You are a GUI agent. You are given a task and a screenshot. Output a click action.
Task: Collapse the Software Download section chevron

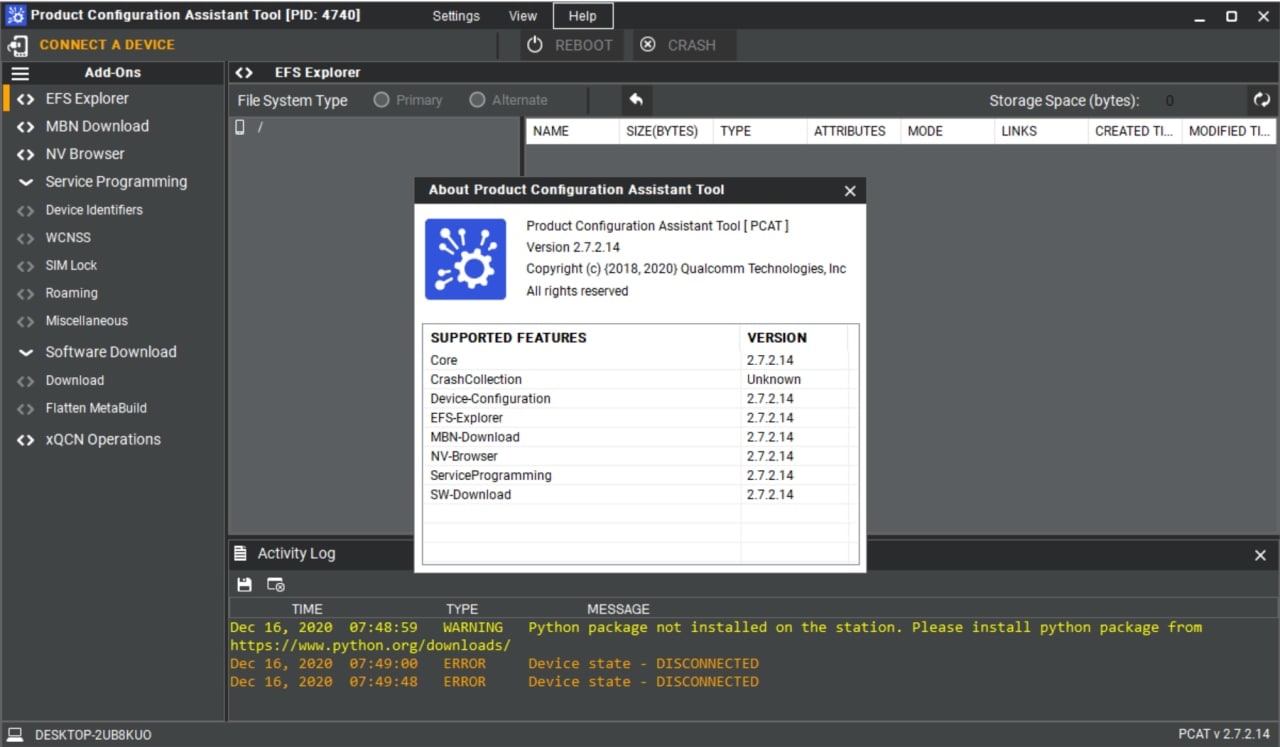coord(25,352)
